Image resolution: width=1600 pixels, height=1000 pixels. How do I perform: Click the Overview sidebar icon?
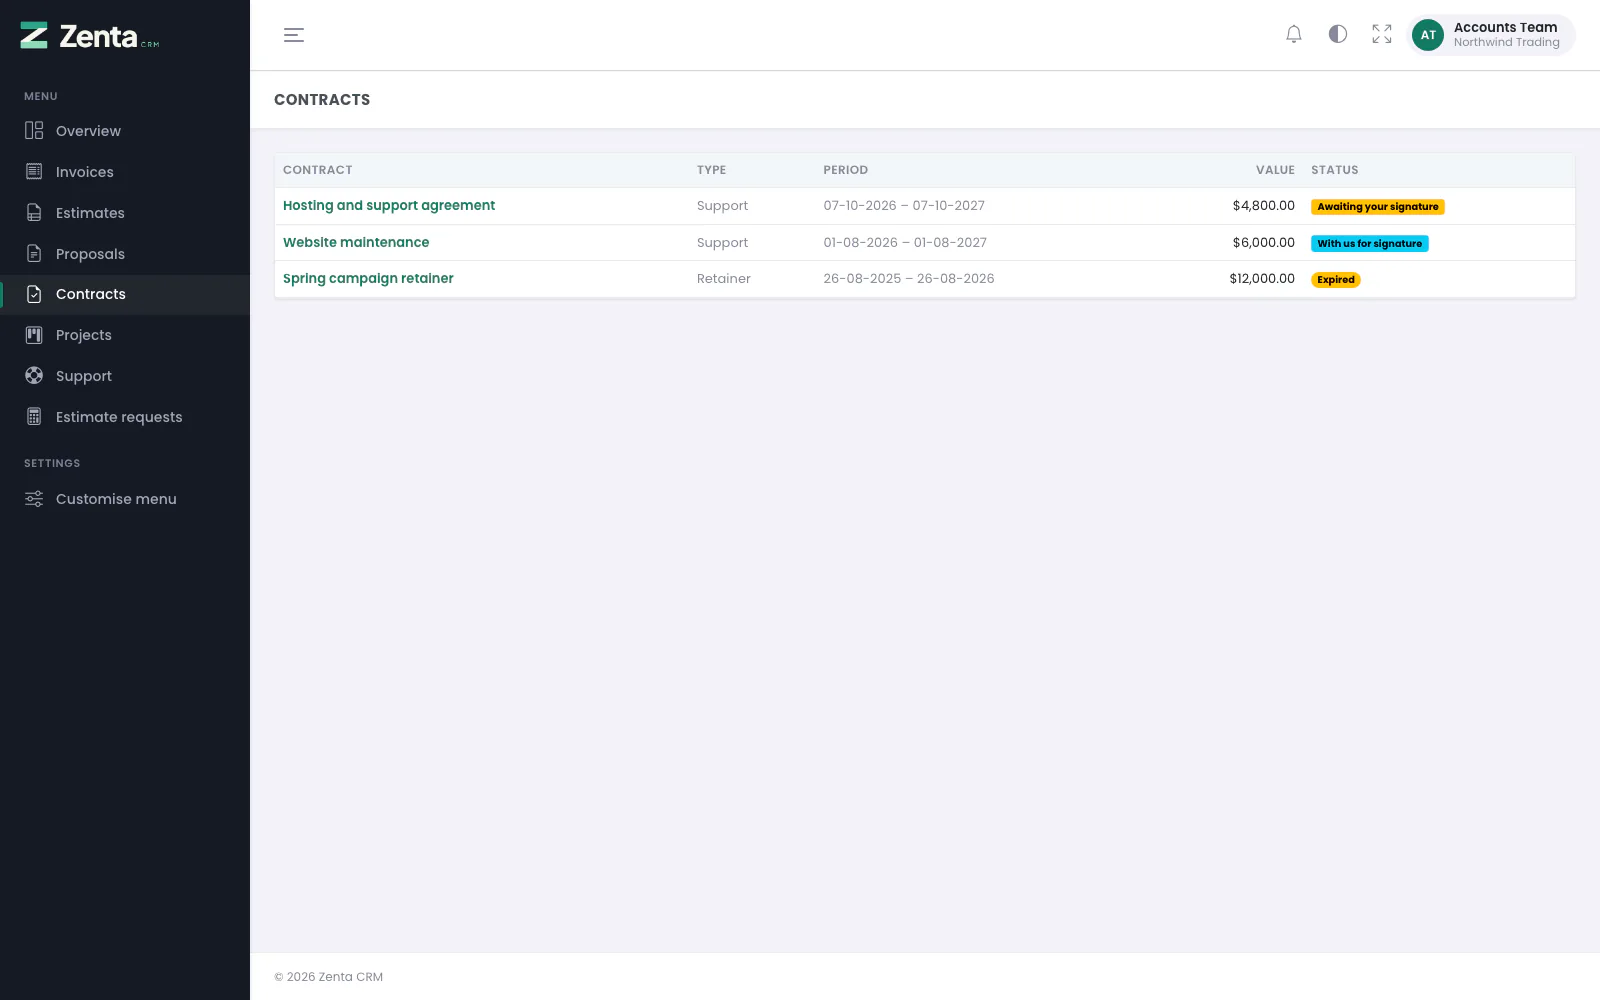pyautogui.click(x=34, y=131)
